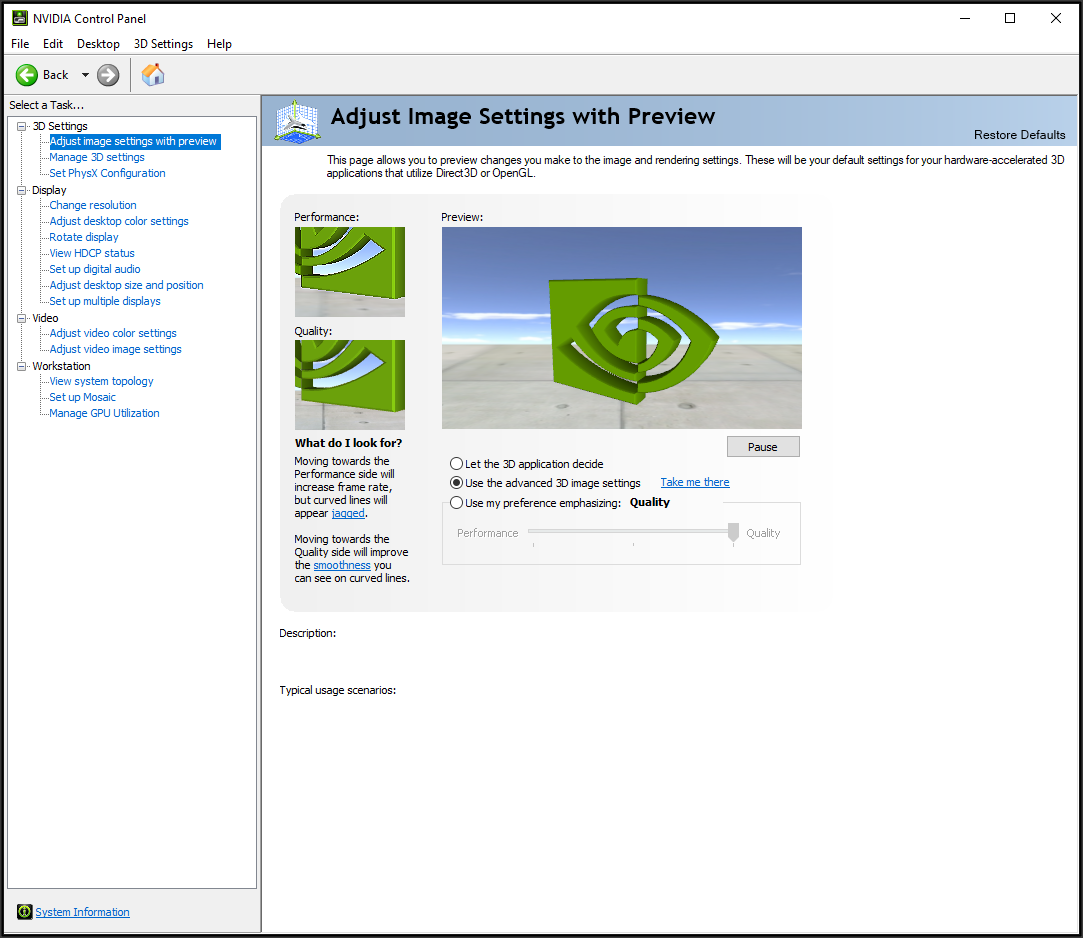
Task: Select 'Let the 3D application decide'
Action: coord(457,464)
